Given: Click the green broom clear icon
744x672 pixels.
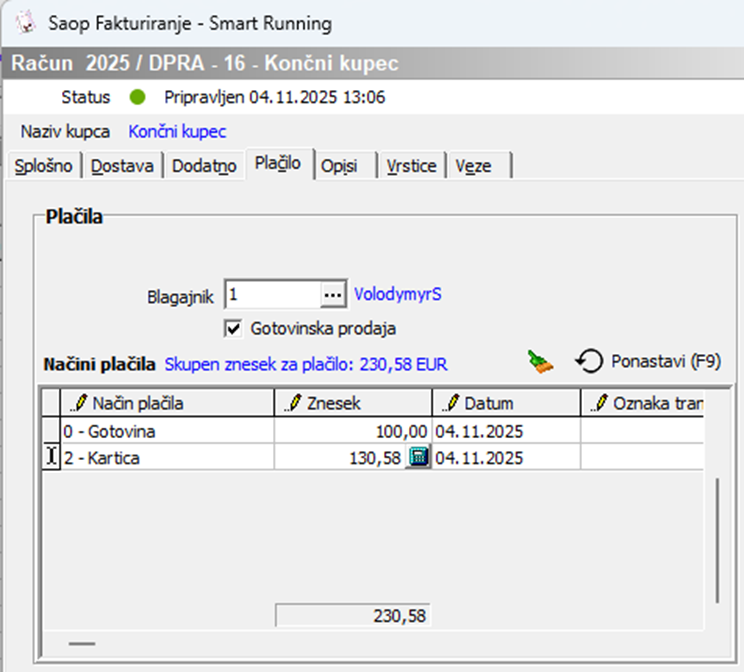Looking at the screenshot, I should pos(540,362).
